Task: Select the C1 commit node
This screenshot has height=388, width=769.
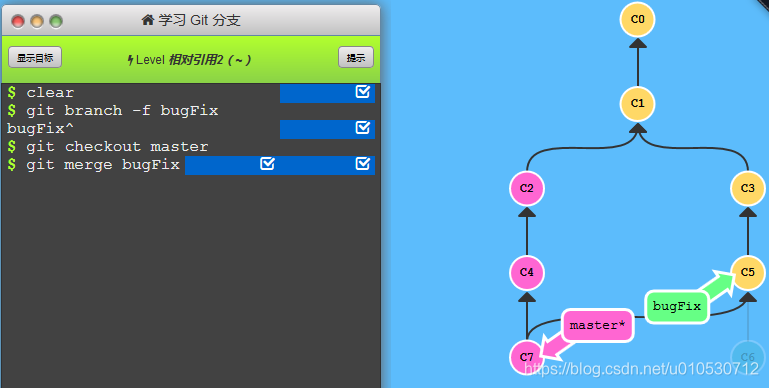Action: pyautogui.click(x=638, y=103)
